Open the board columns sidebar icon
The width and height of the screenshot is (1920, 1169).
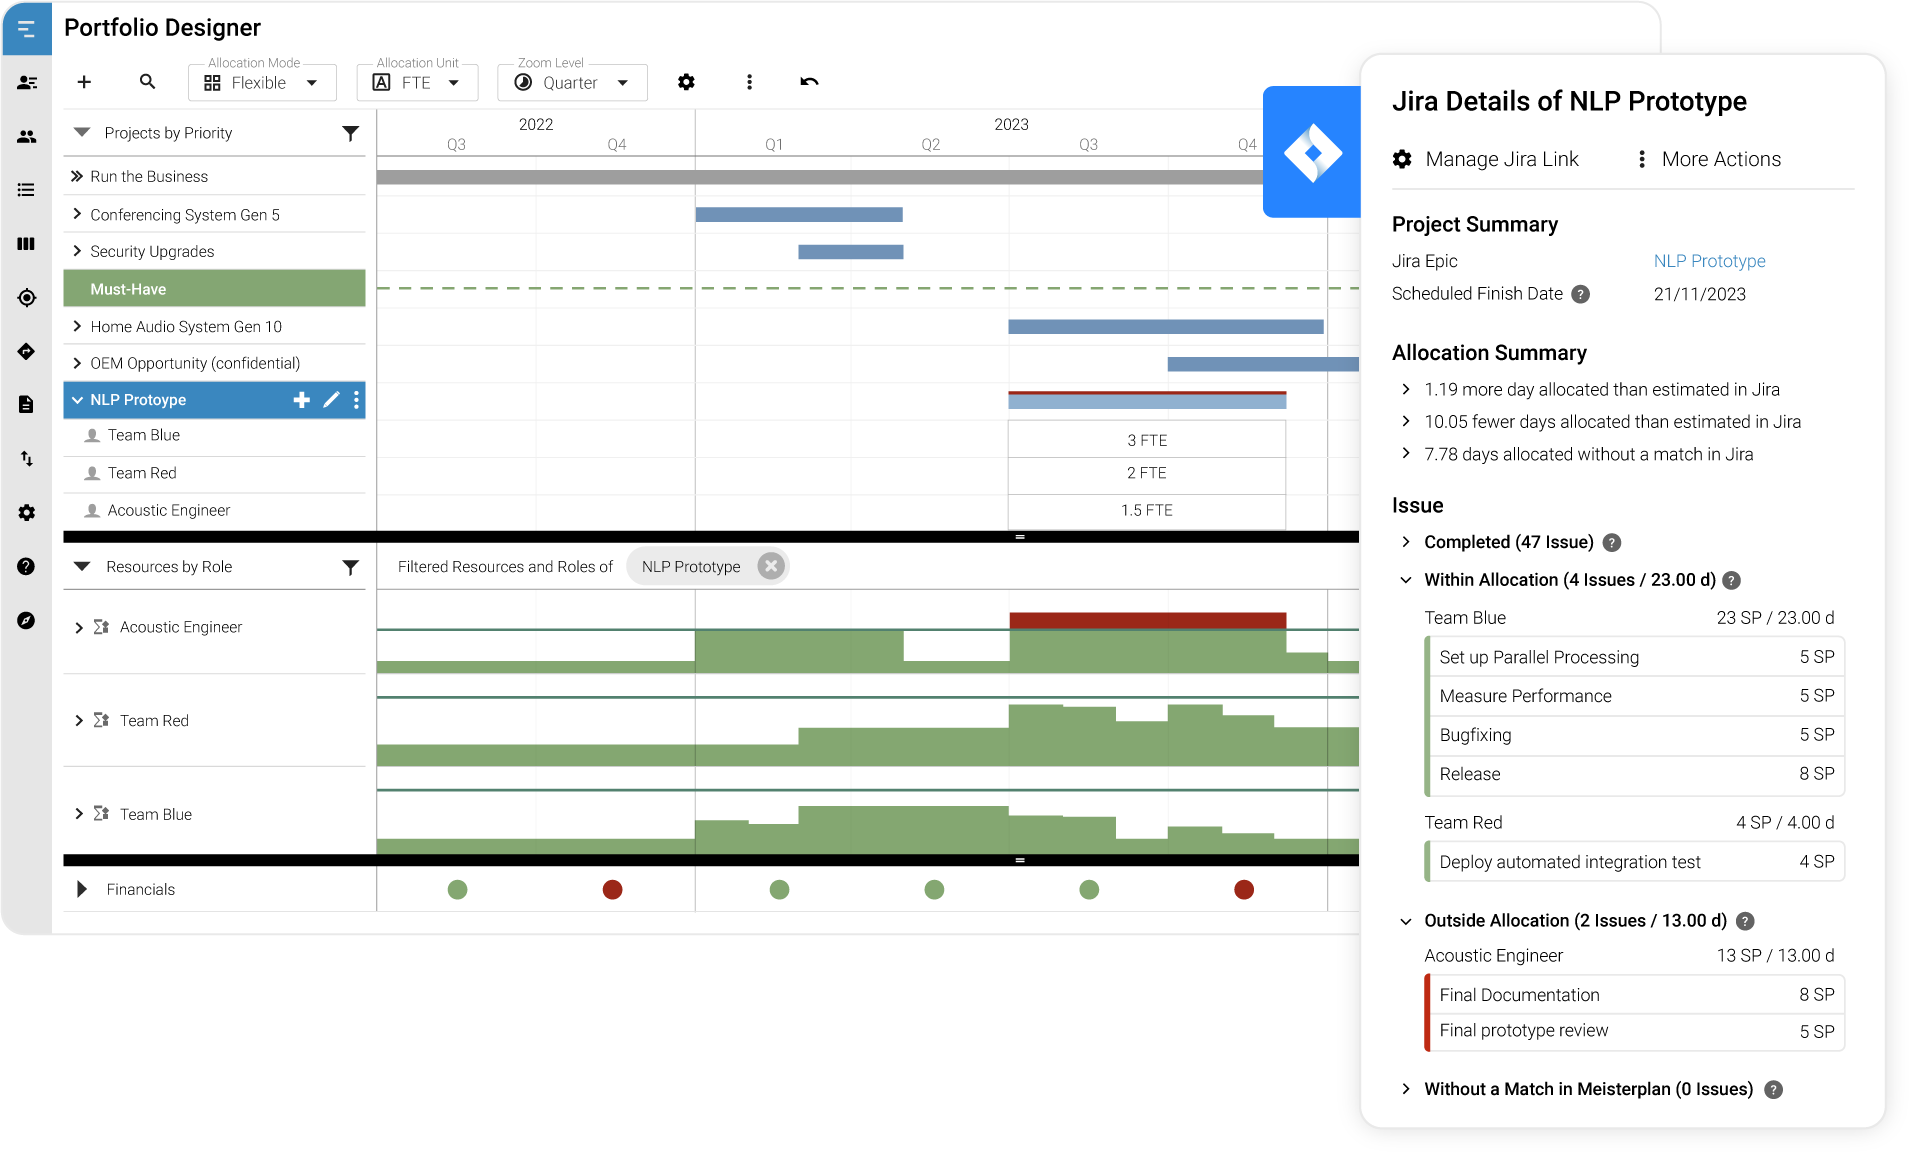pos(27,244)
